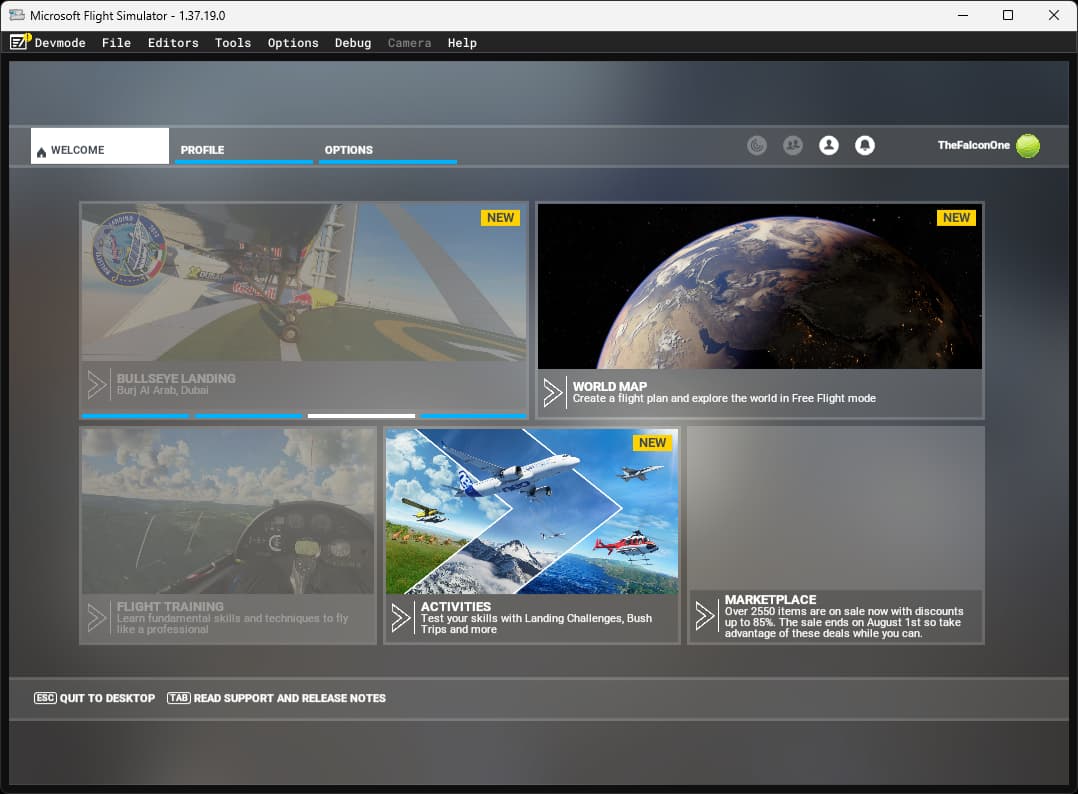Select the second carousel indicator bar under Bullseye Landing
Viewport: 1078px width, 794px height.
248,416
